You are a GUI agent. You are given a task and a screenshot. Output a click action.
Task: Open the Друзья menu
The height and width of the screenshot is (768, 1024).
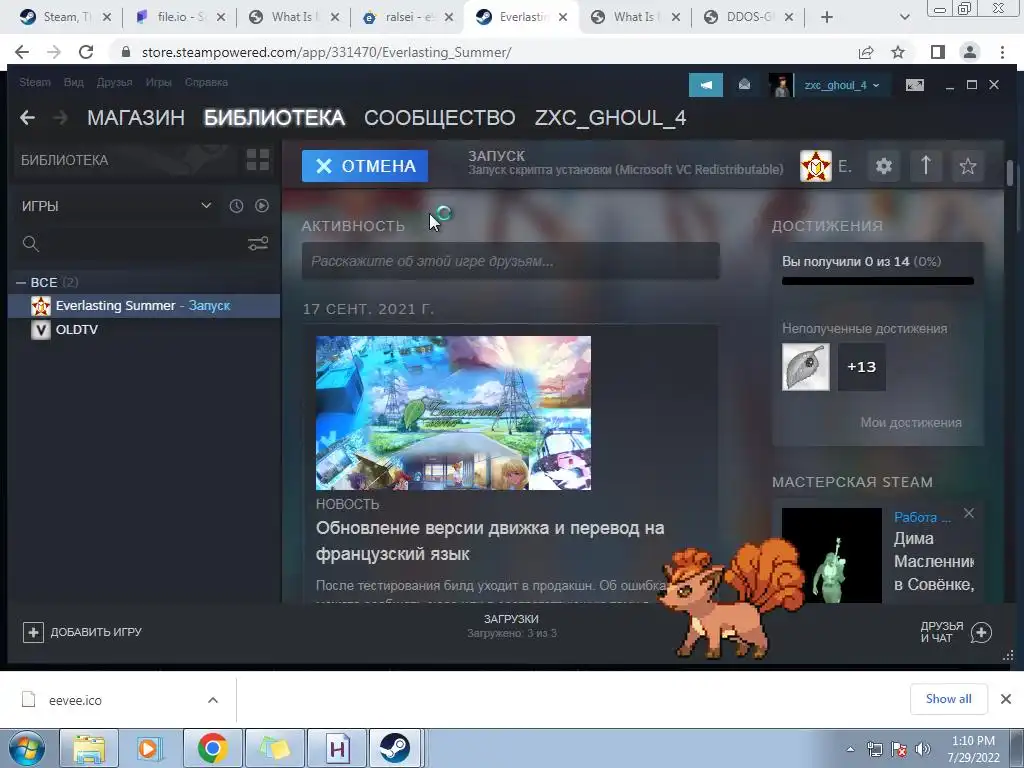[114, 82]
